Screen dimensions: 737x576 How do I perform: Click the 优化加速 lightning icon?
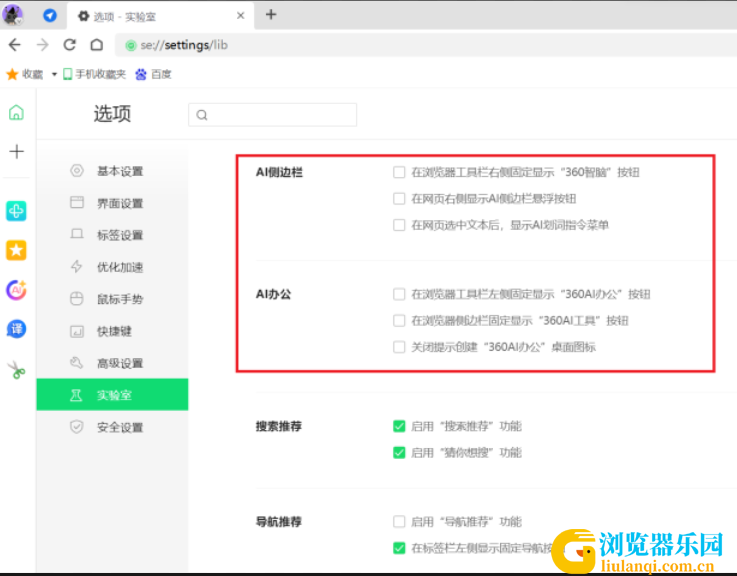click(77, 266)
